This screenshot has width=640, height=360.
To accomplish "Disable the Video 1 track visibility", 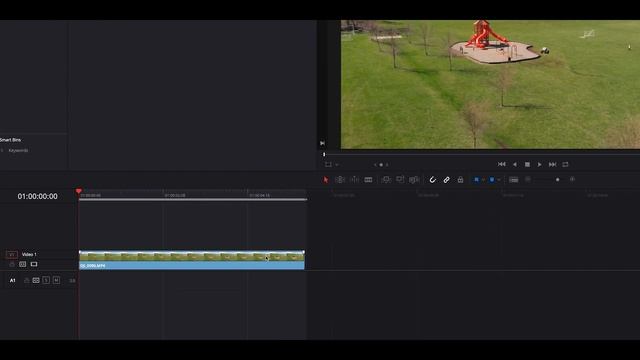I will (34, 264).
